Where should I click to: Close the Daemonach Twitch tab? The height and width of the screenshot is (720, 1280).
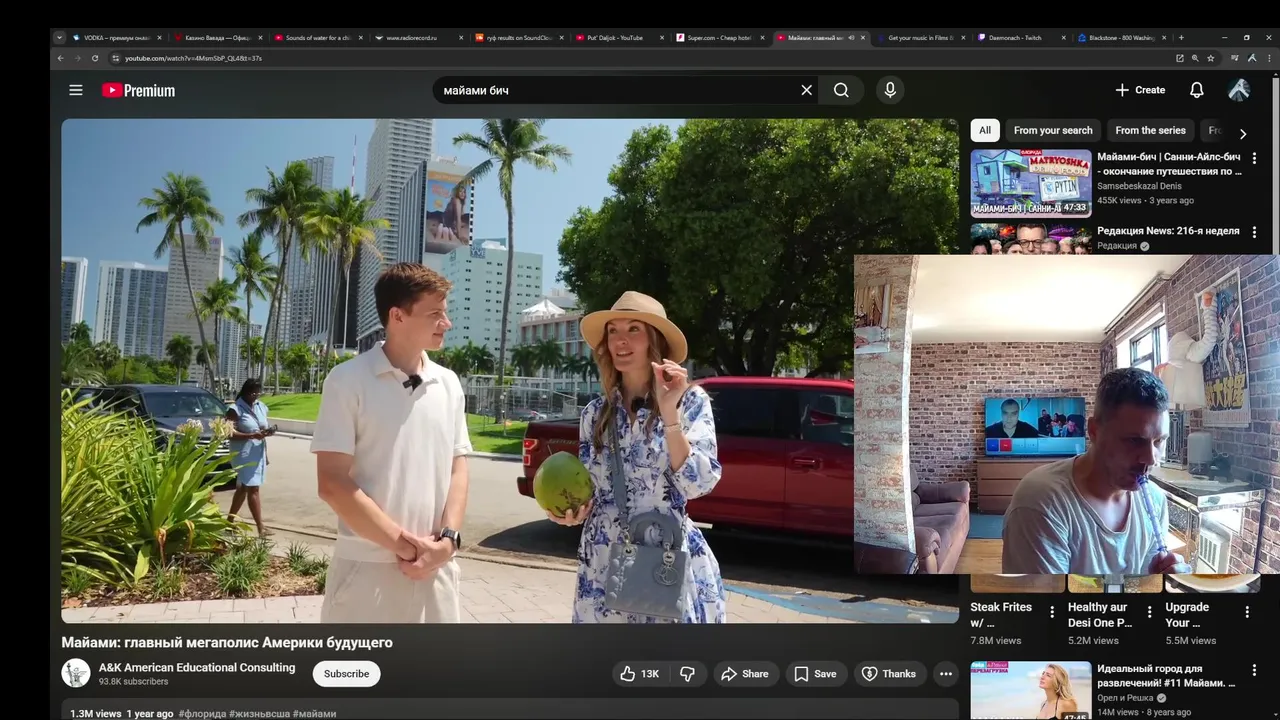point(1064,38)
